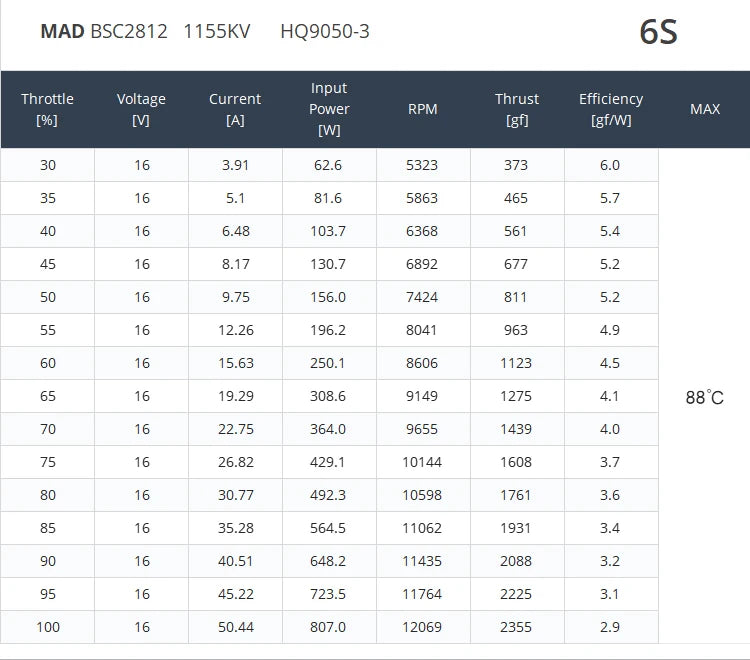Click the 88°C max temperature cell
The image size is (750, 660).
tap(705, 397)
